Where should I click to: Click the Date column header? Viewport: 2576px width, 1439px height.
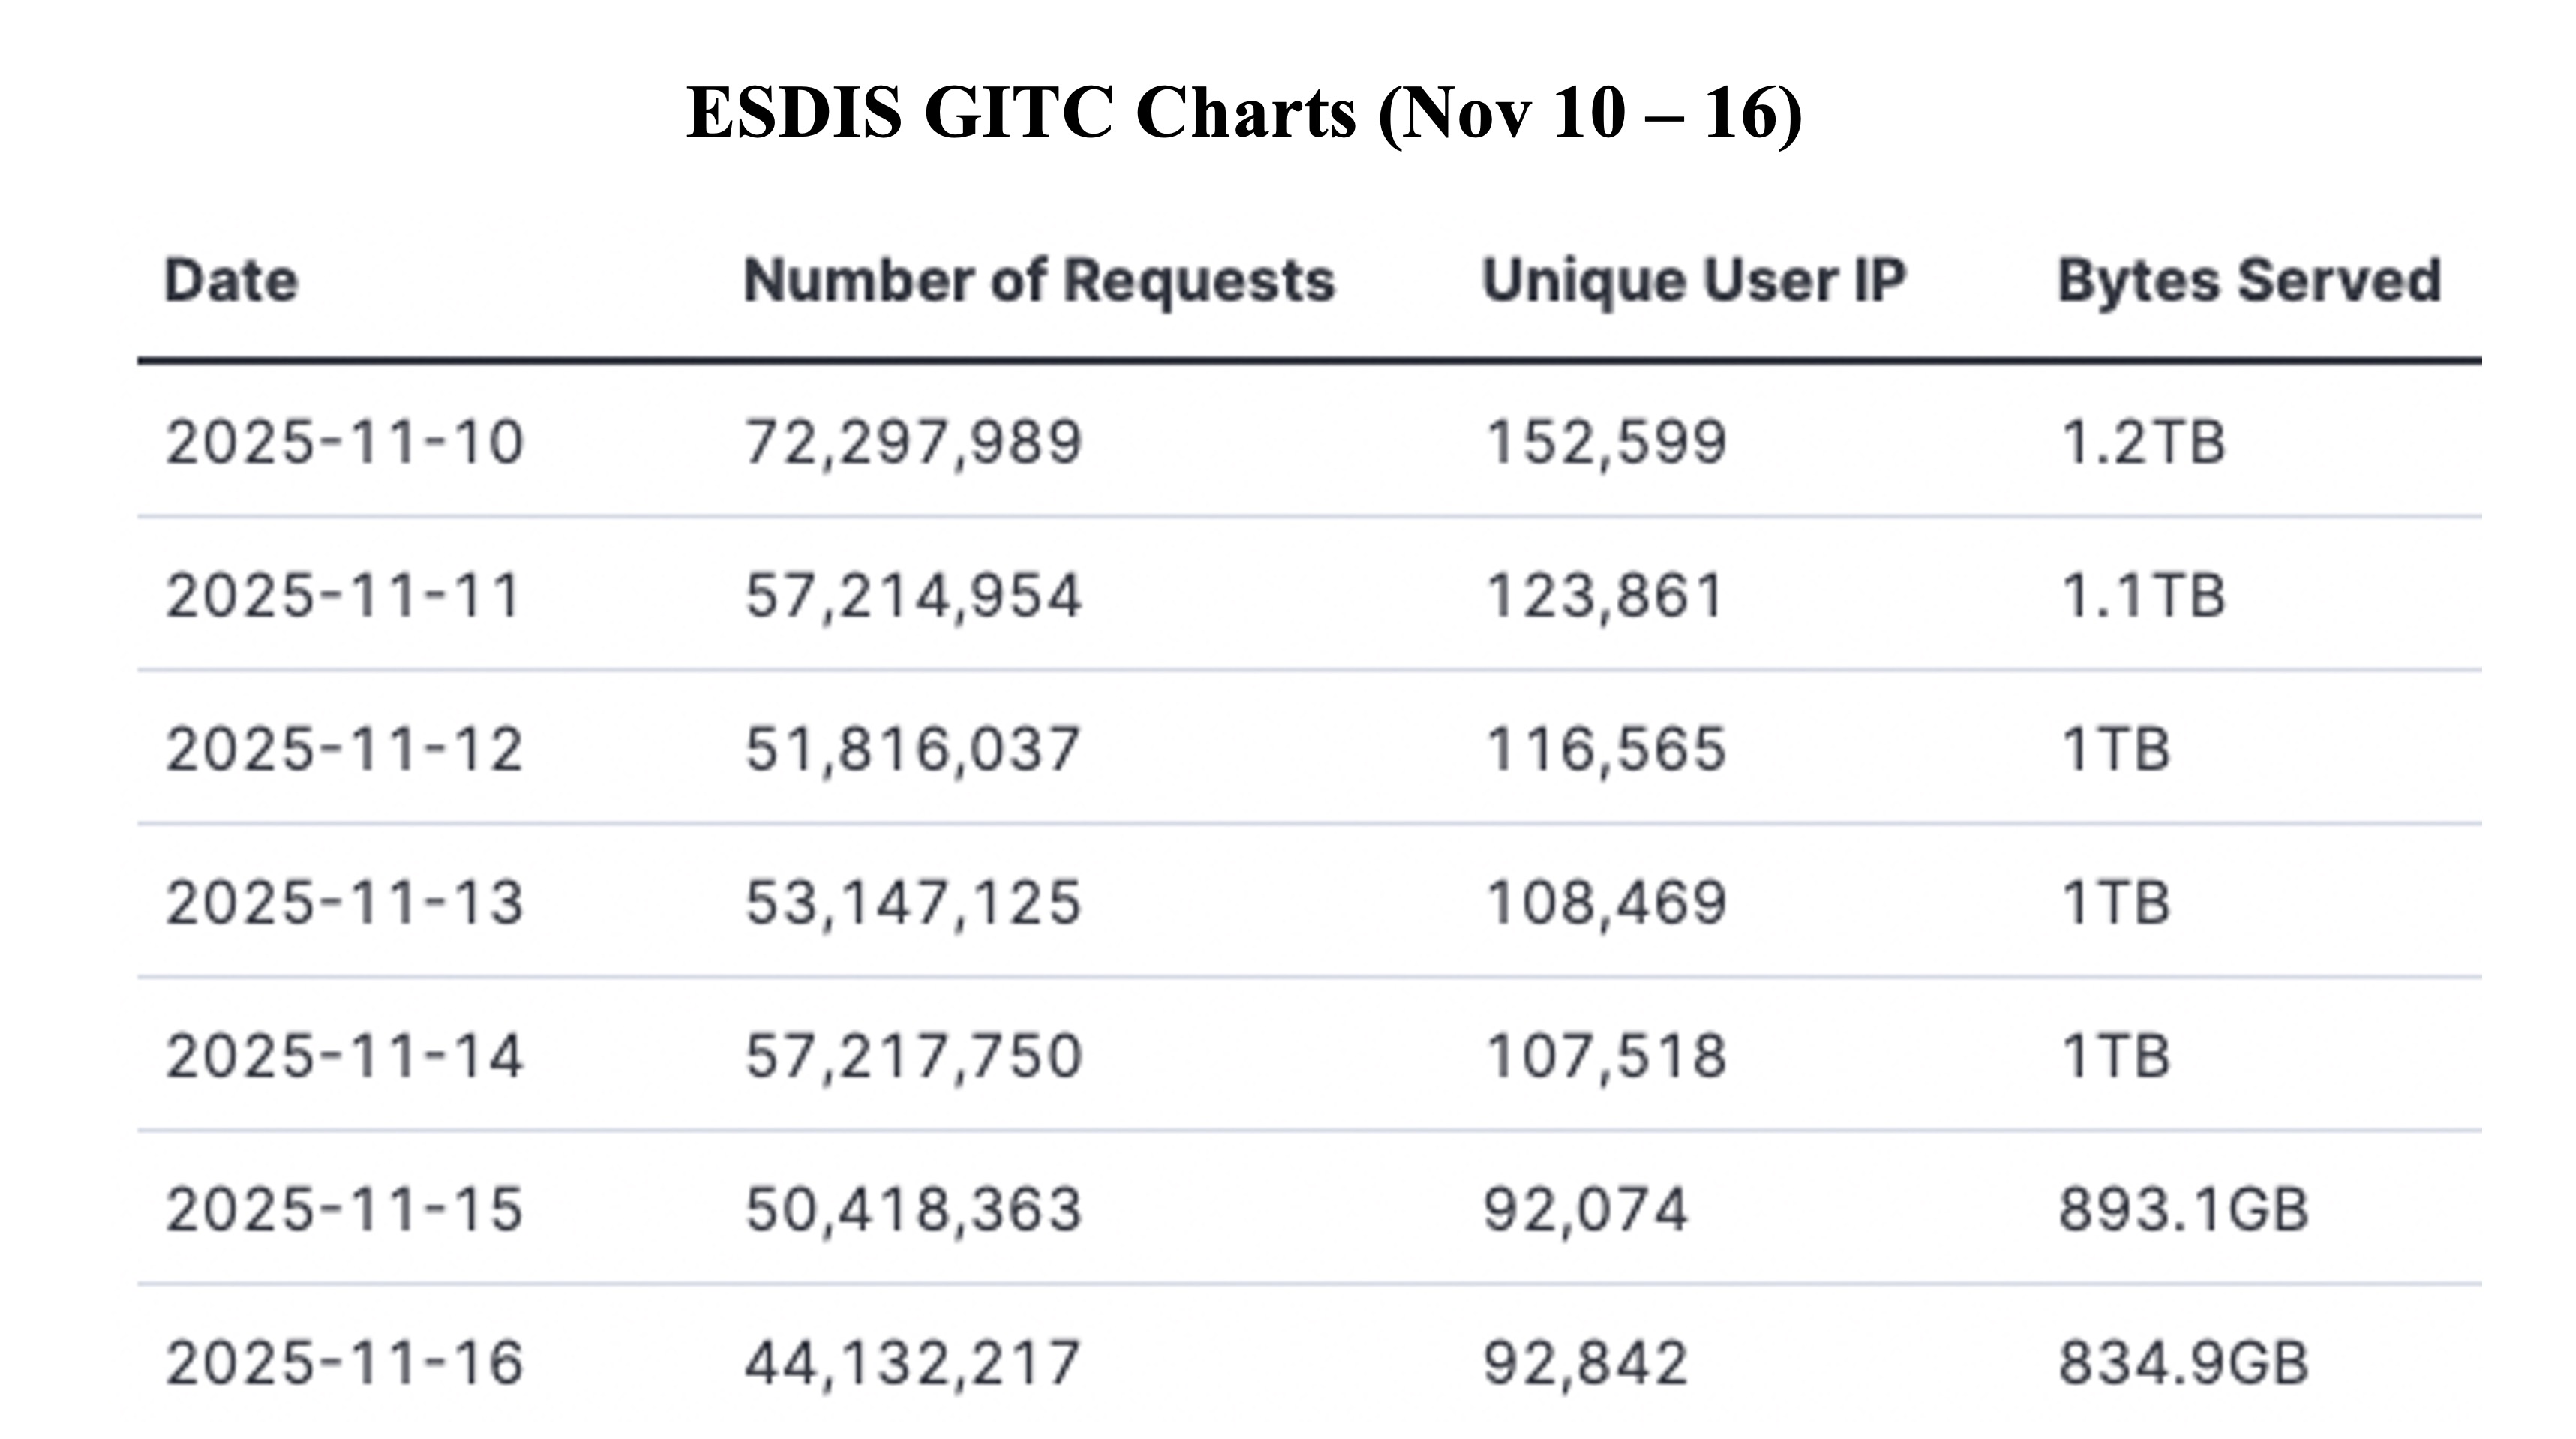coord(231,280)
